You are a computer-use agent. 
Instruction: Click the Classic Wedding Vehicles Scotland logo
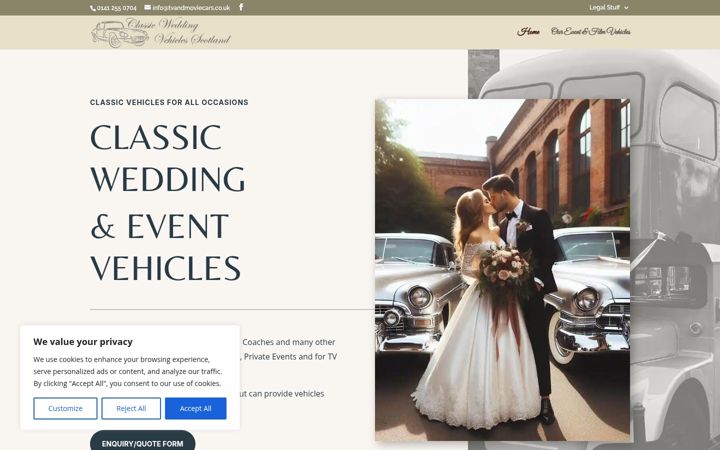(x=161, y=33)
